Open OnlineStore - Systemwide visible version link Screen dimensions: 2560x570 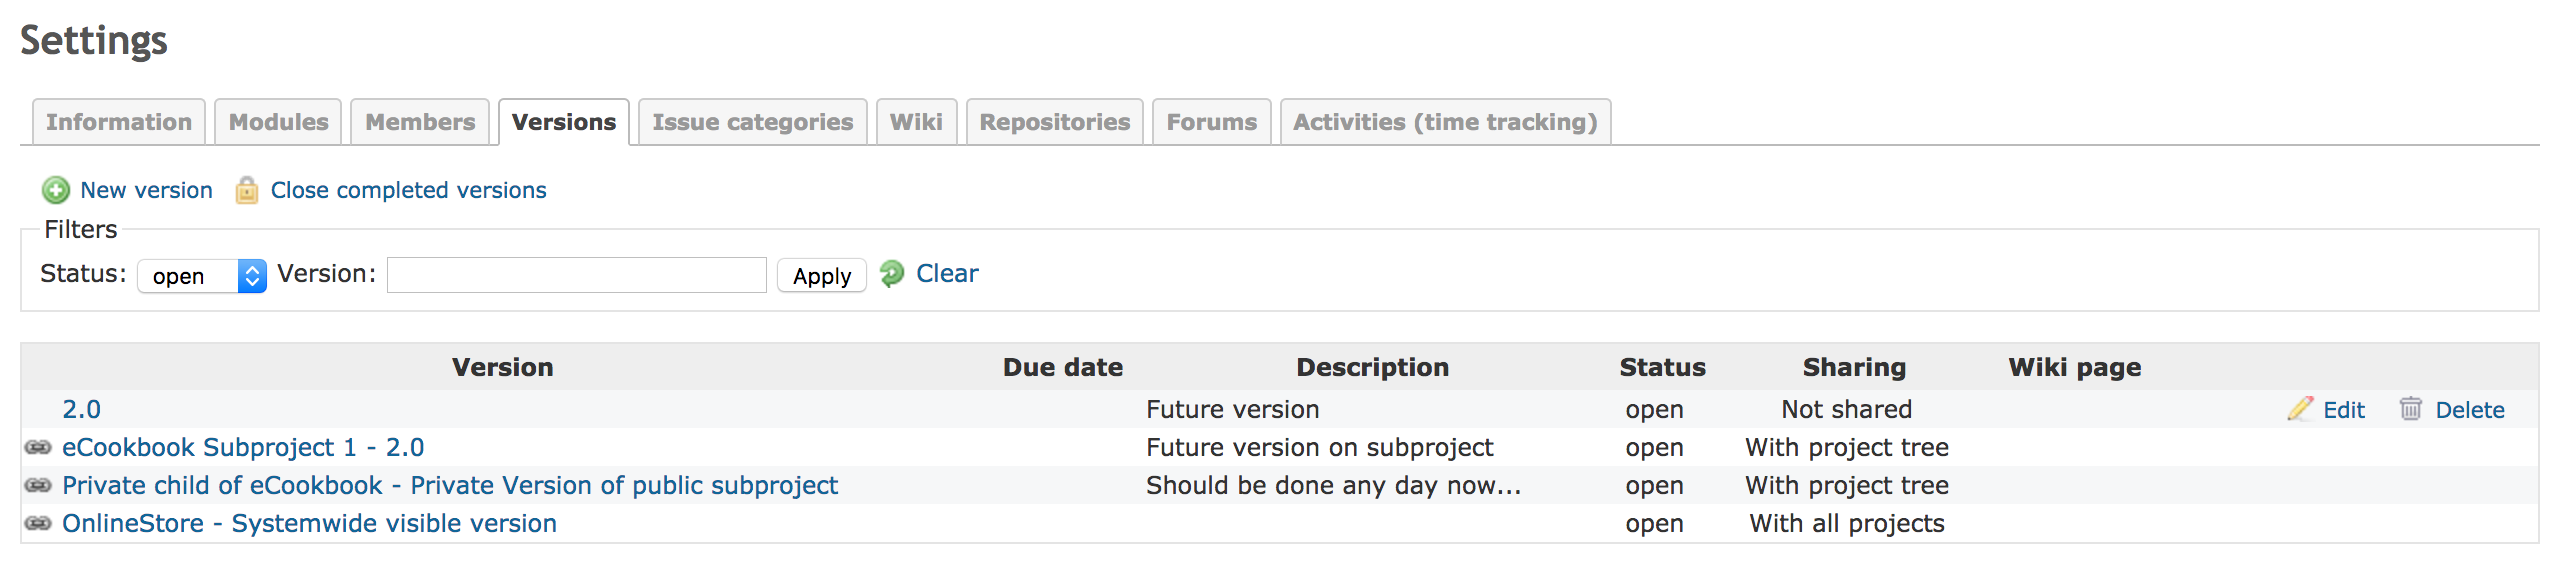click(x=309, y=523)
